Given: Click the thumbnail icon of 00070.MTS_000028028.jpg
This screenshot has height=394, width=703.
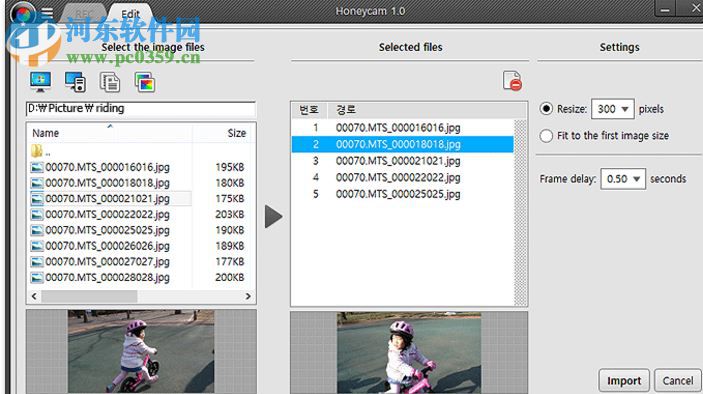Looking at the screenshot, I should pos(37,278).
